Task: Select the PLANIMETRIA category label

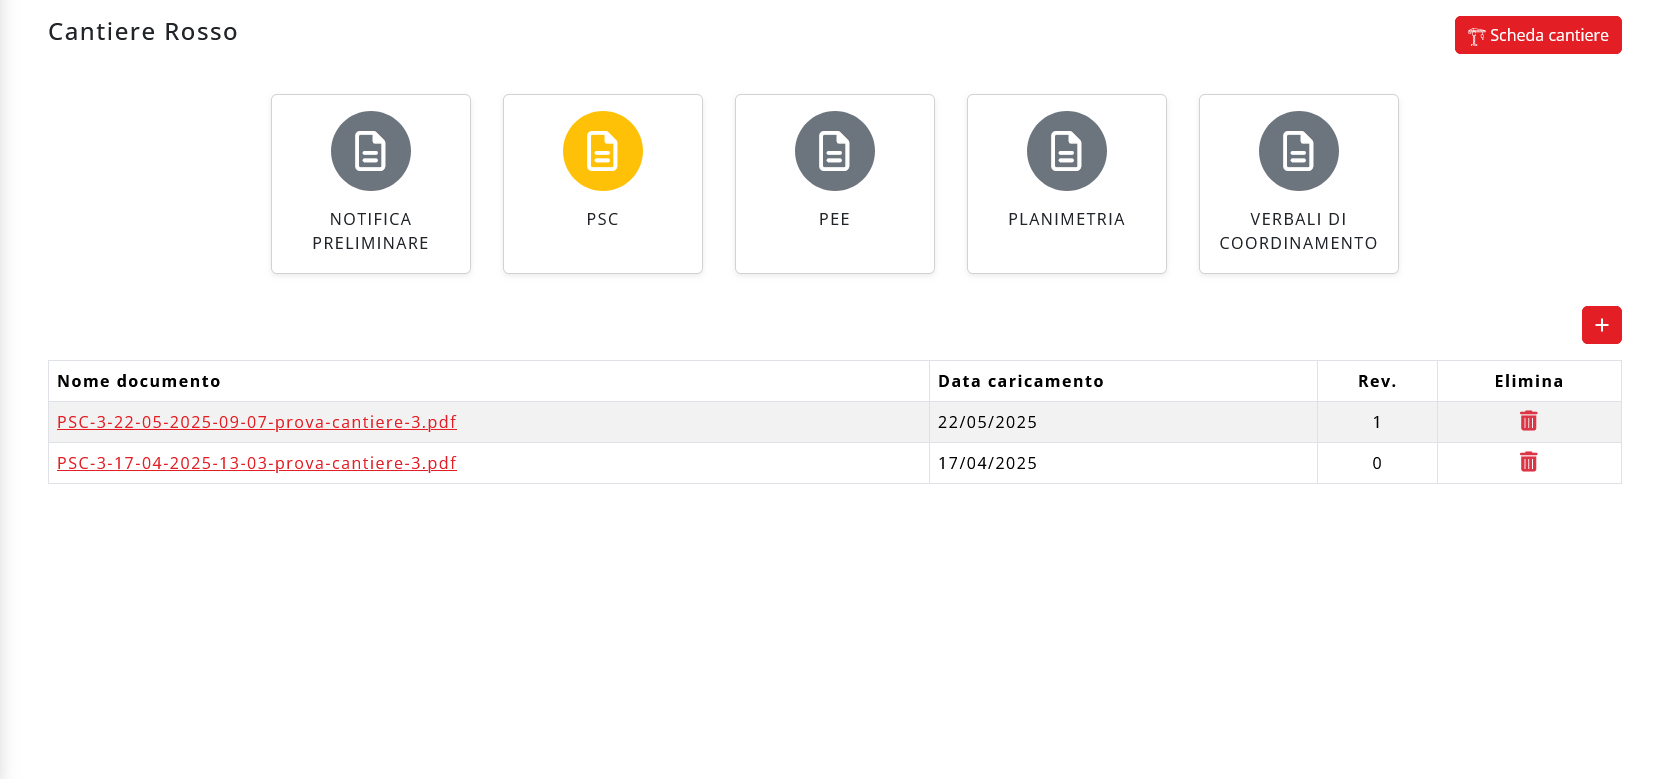Action: 1067,219
